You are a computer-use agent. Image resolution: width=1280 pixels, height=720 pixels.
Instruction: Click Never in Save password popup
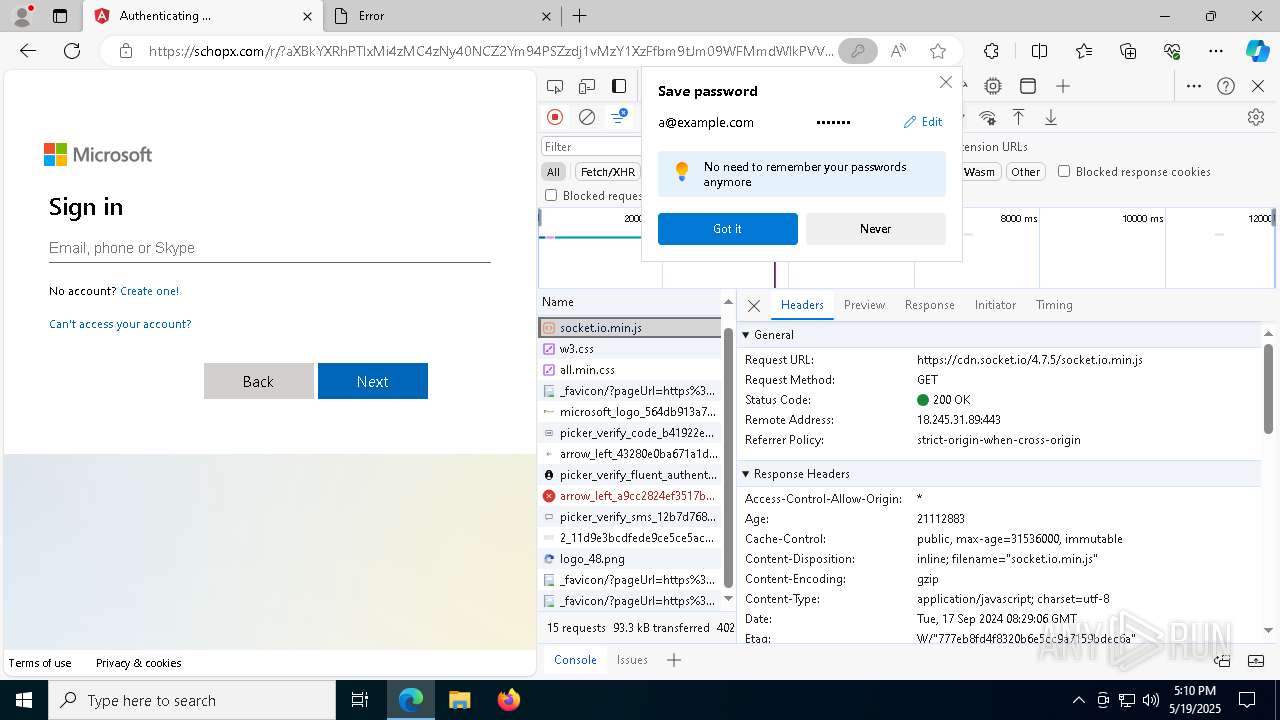click(876, 229)
